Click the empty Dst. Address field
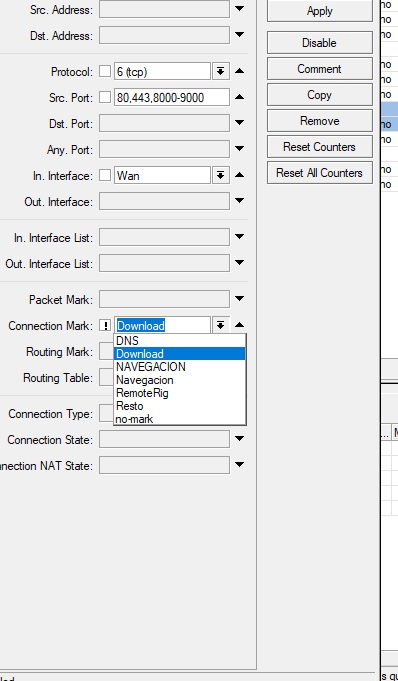The image size is (398, 681). point(164,35)
